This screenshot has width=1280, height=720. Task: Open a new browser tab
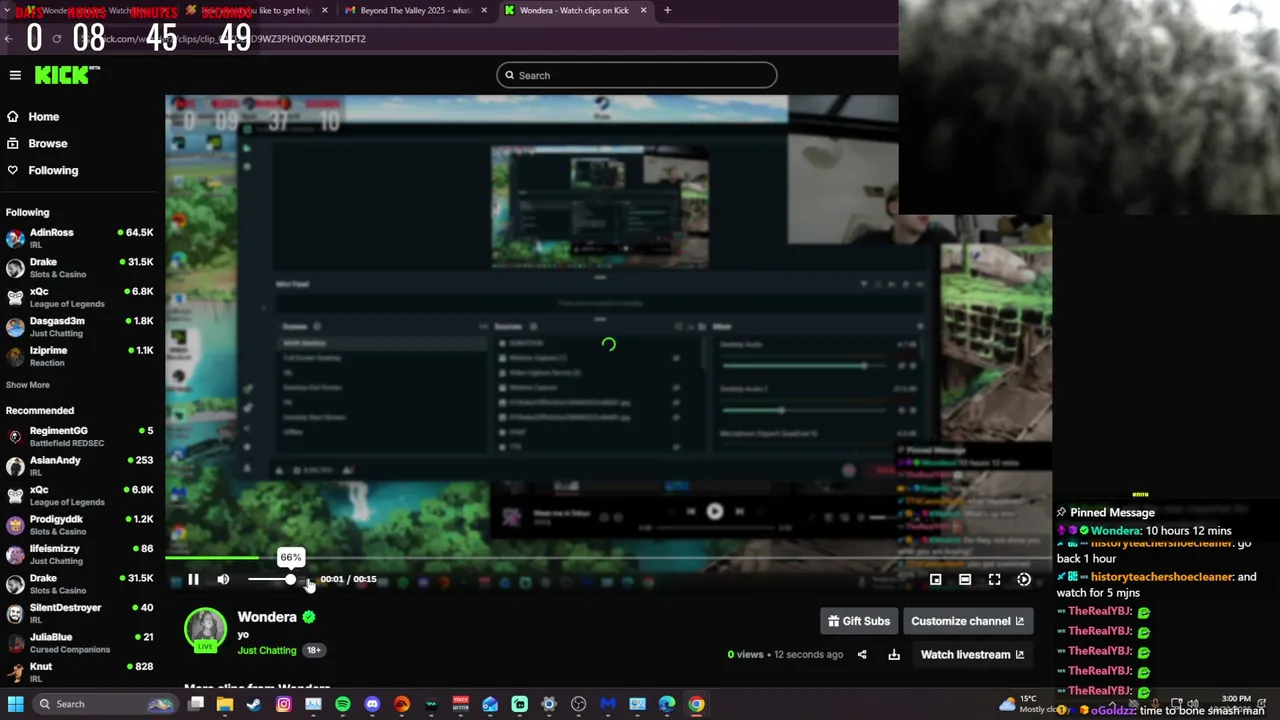667,10
